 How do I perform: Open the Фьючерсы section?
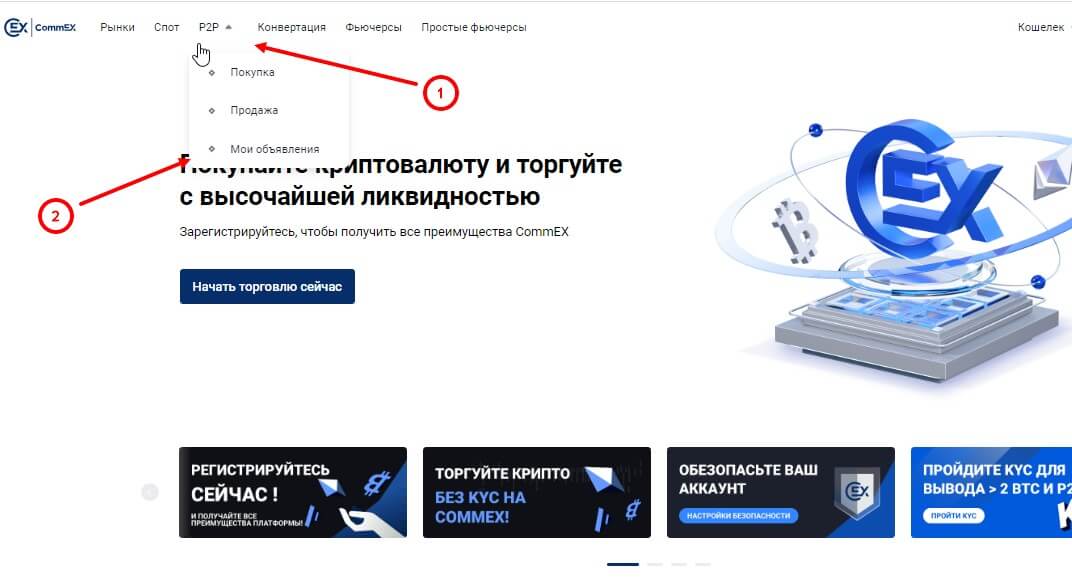coord(373,27)
